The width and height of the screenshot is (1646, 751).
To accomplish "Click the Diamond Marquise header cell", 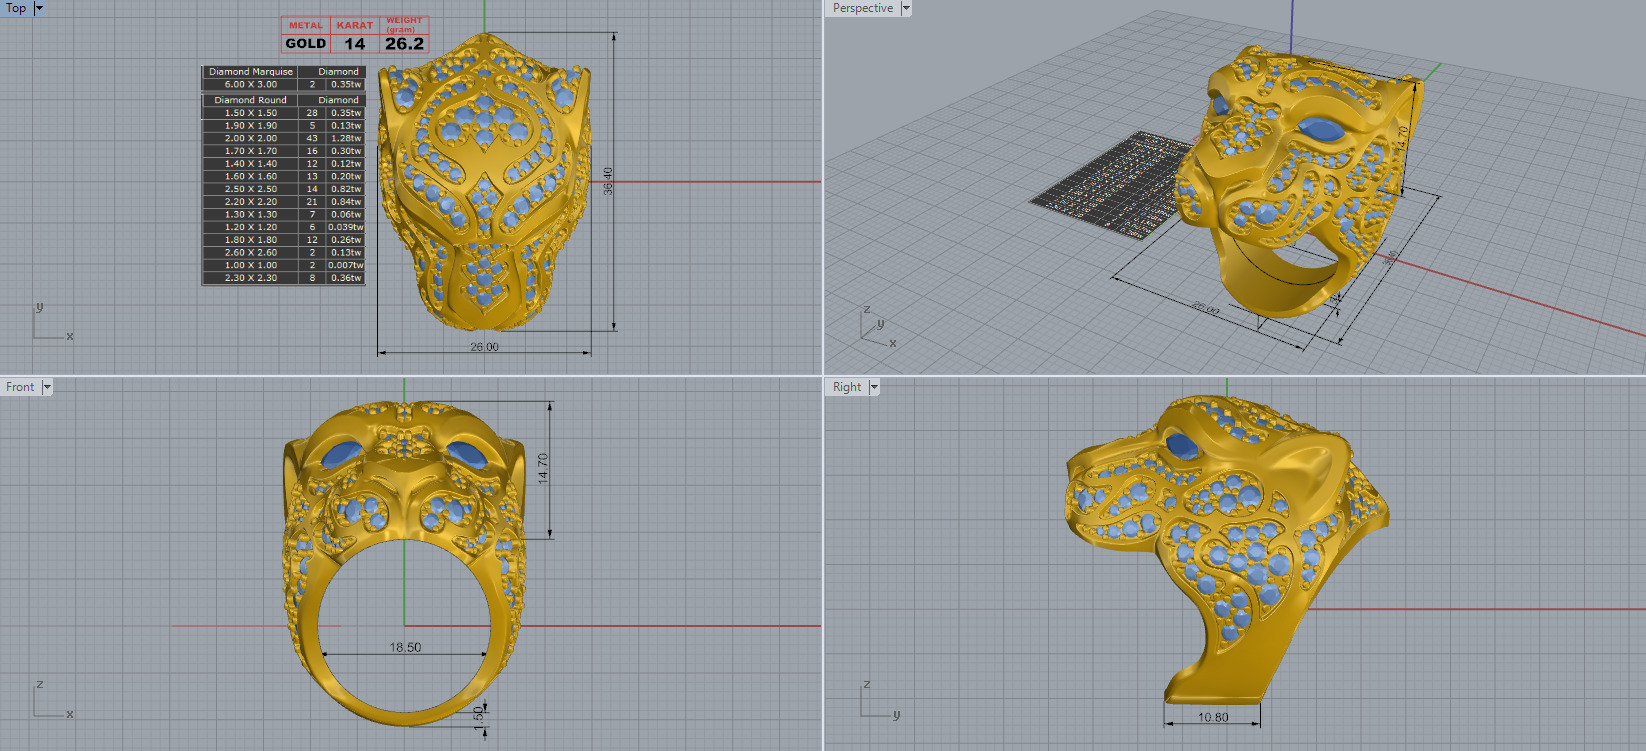I will click(251, 72).
